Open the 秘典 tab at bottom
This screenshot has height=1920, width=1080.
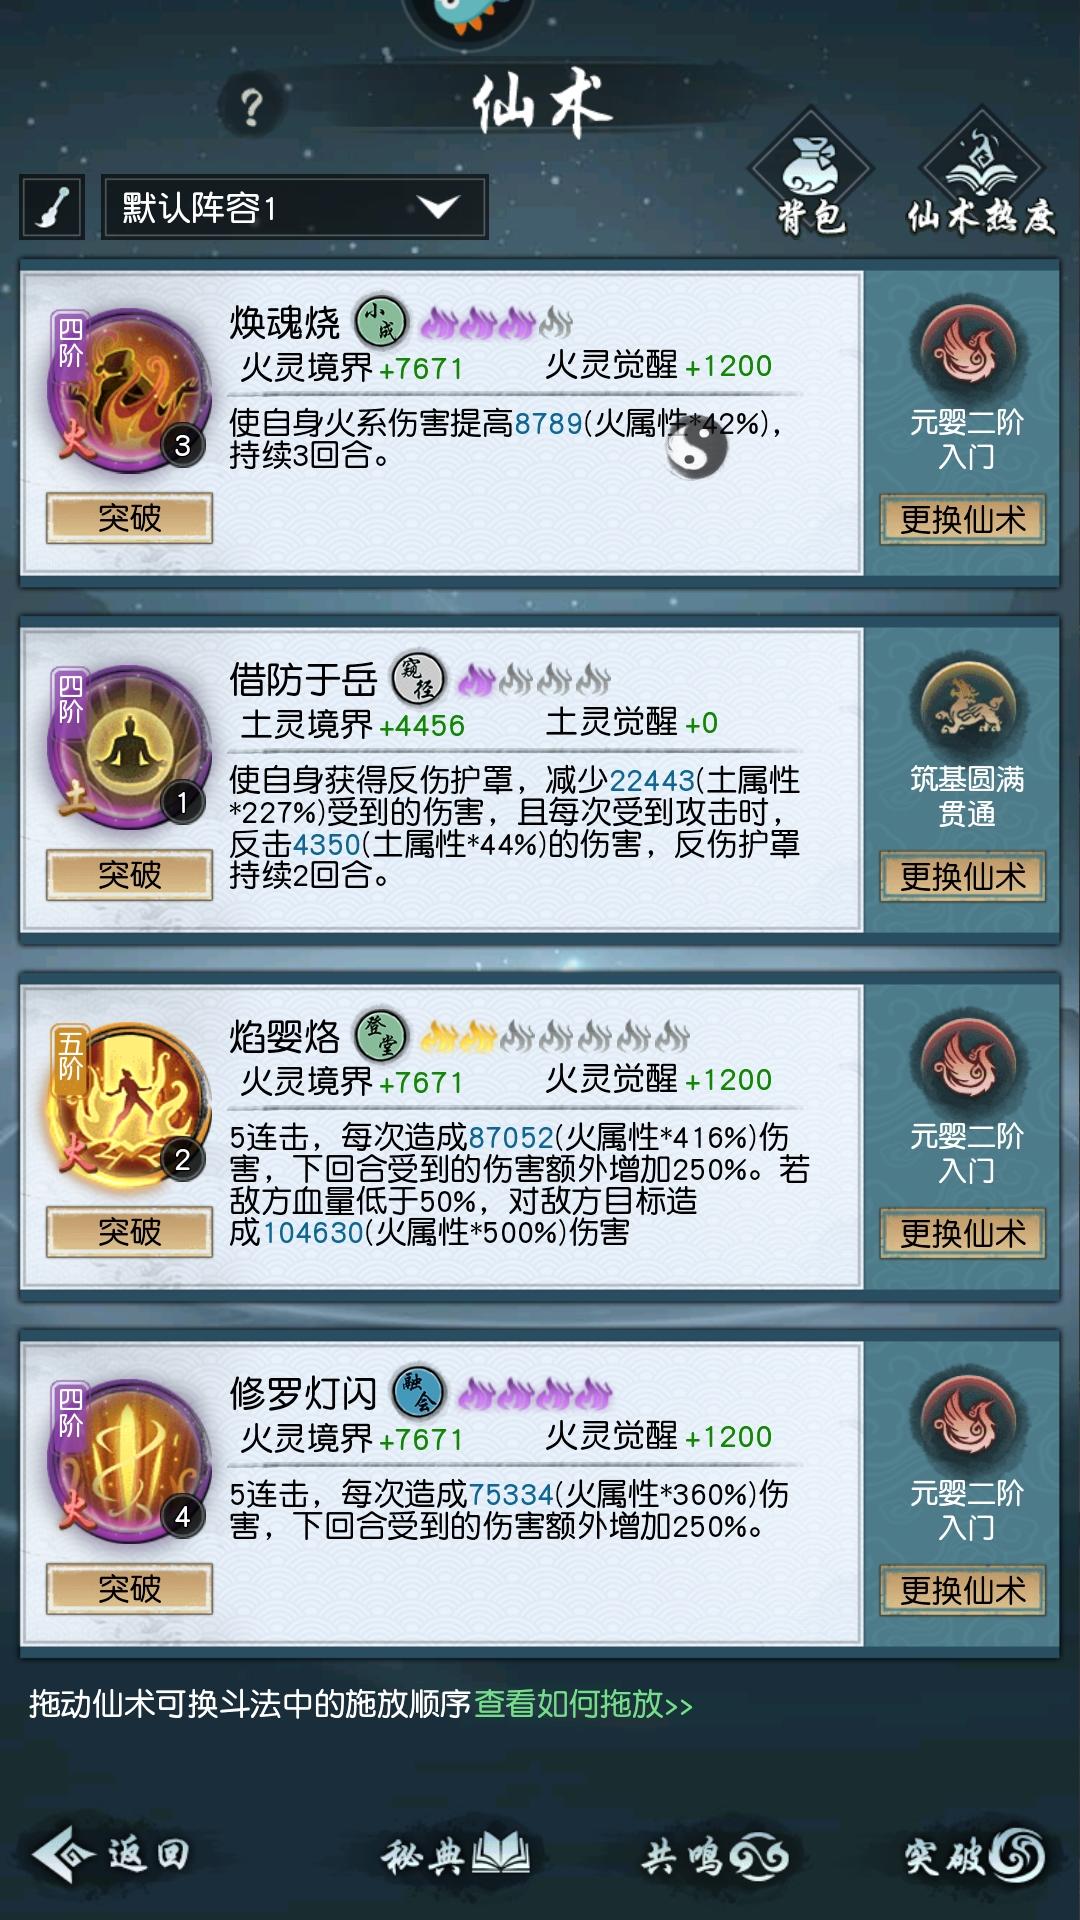coord(455,1857)
